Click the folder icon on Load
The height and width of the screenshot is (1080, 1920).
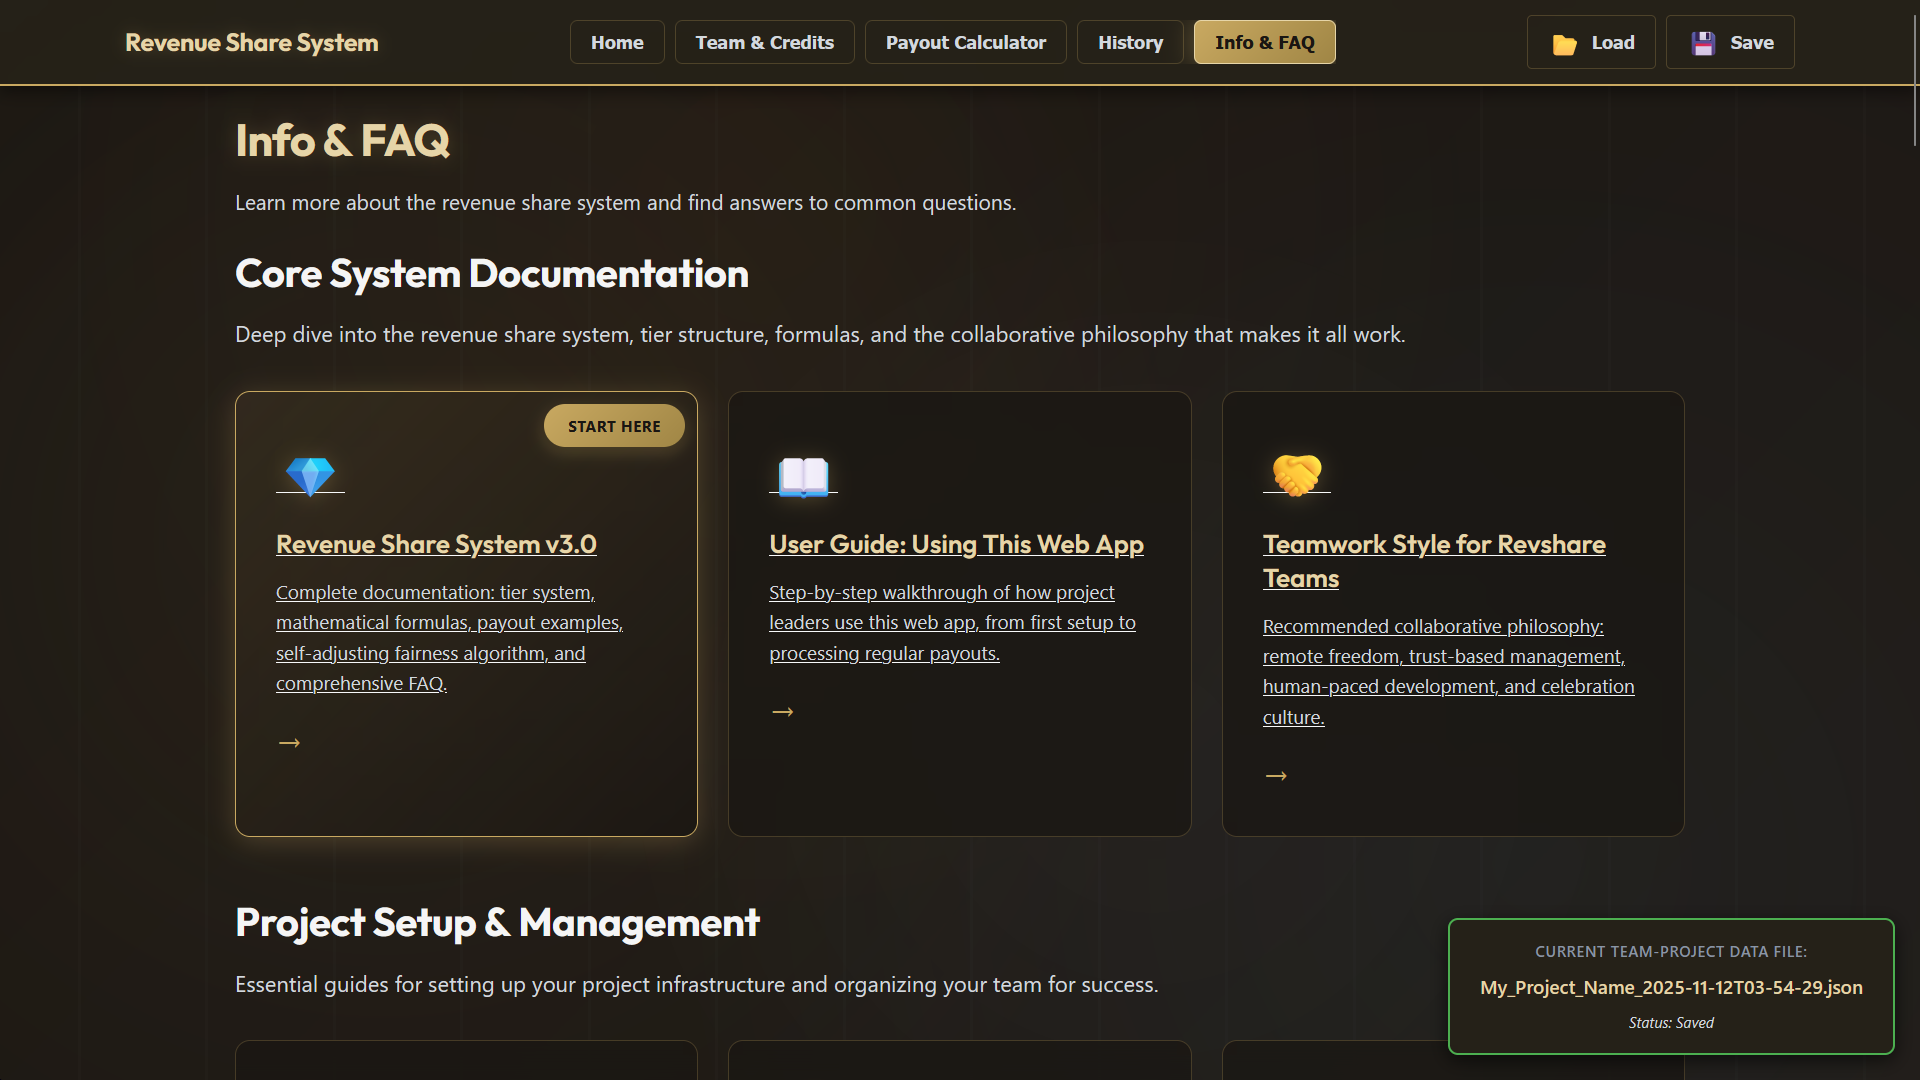[x=1564, y=44]
